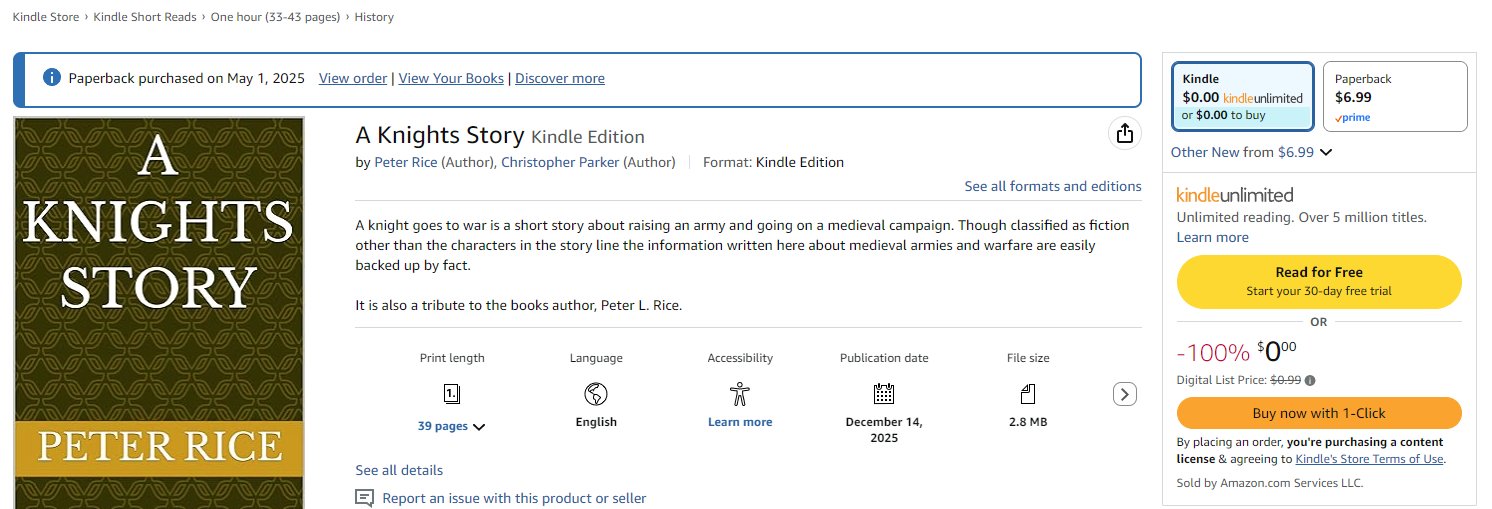1492x509 pixels.
Task: Click Buy now with 1-Click
Action: pyautogui.click(x=1319, y=413)
